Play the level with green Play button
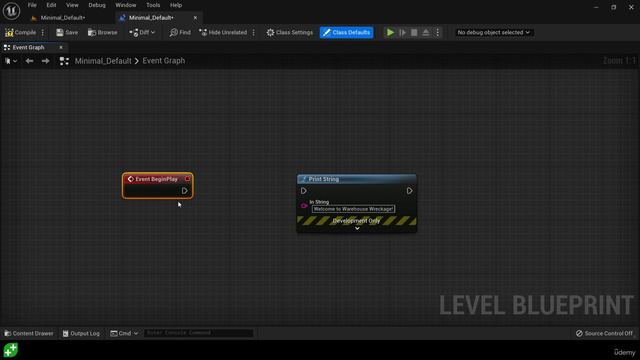 pos(390,32)
